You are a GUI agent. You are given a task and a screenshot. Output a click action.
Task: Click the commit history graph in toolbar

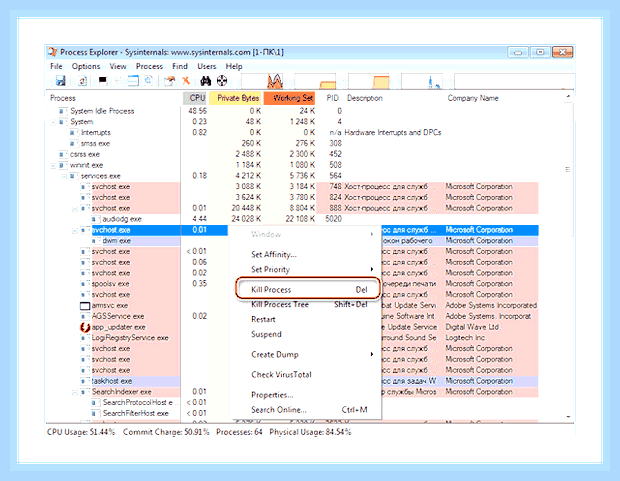click(x=316, y=81)
